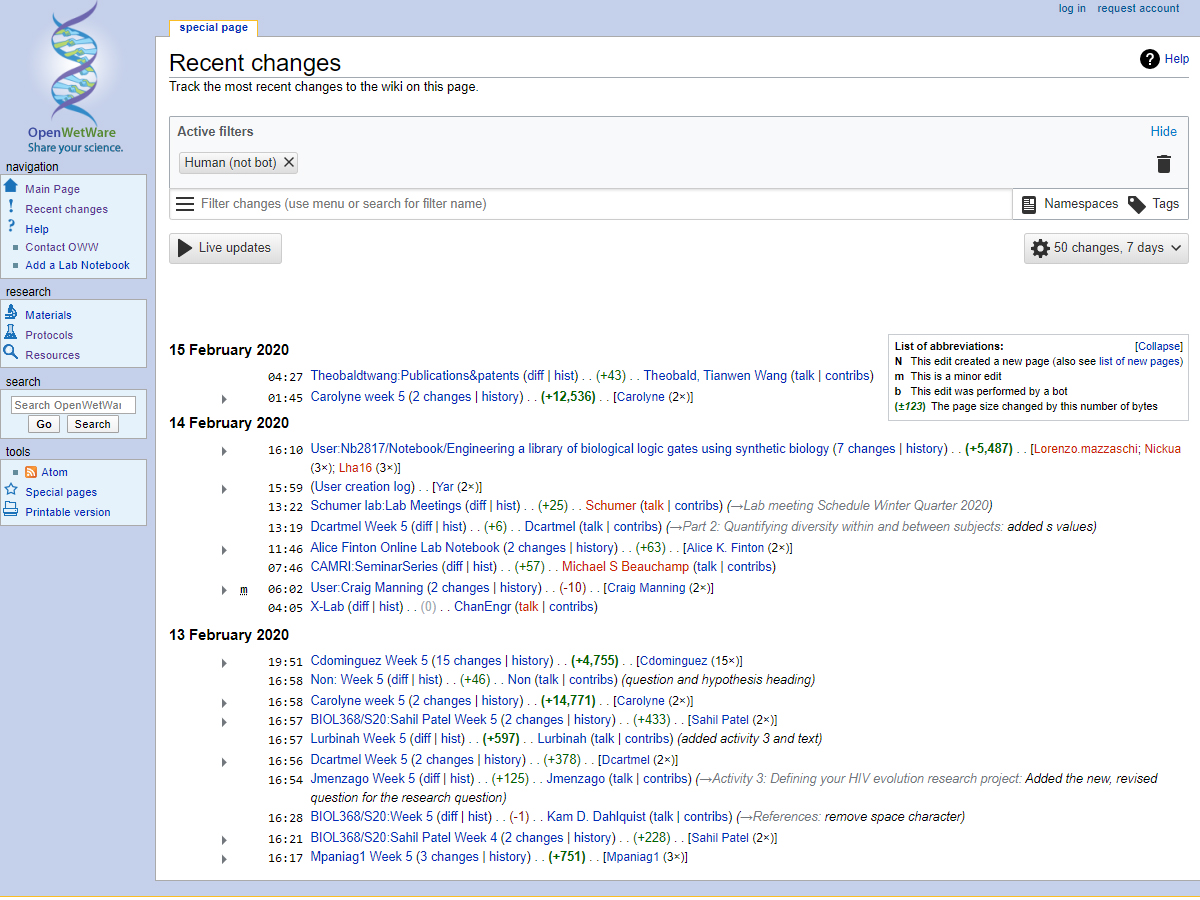1200x900 pixels.
Task: Expand the Cdominguez Week 5 changes group
Action: [x=224, y=662]
